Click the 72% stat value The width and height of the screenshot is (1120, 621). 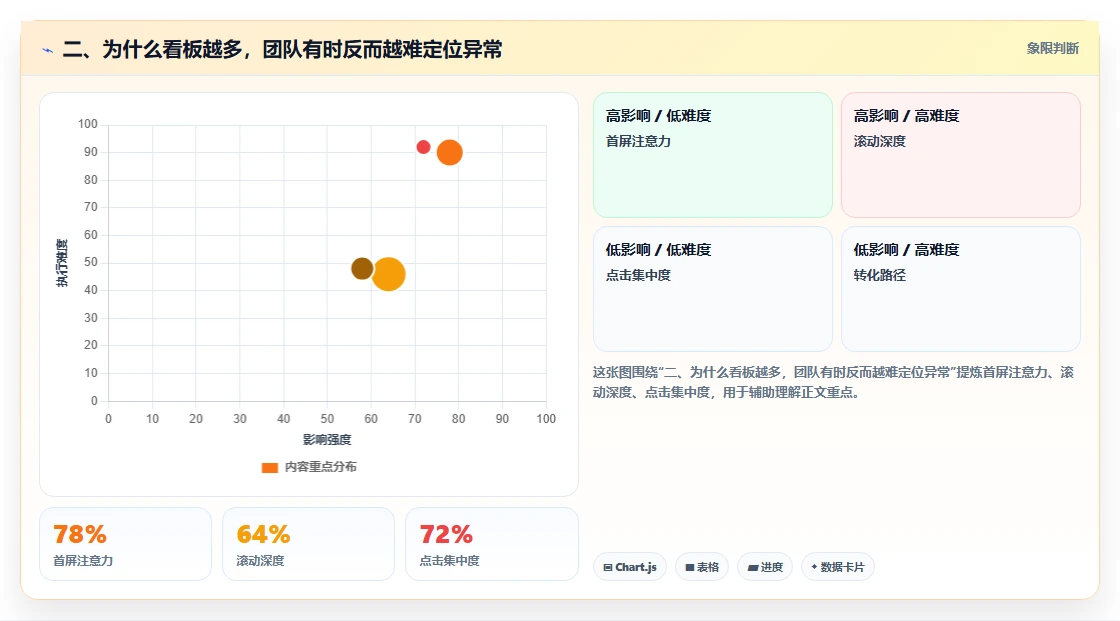pyautogui.click(x=446, y=535)
